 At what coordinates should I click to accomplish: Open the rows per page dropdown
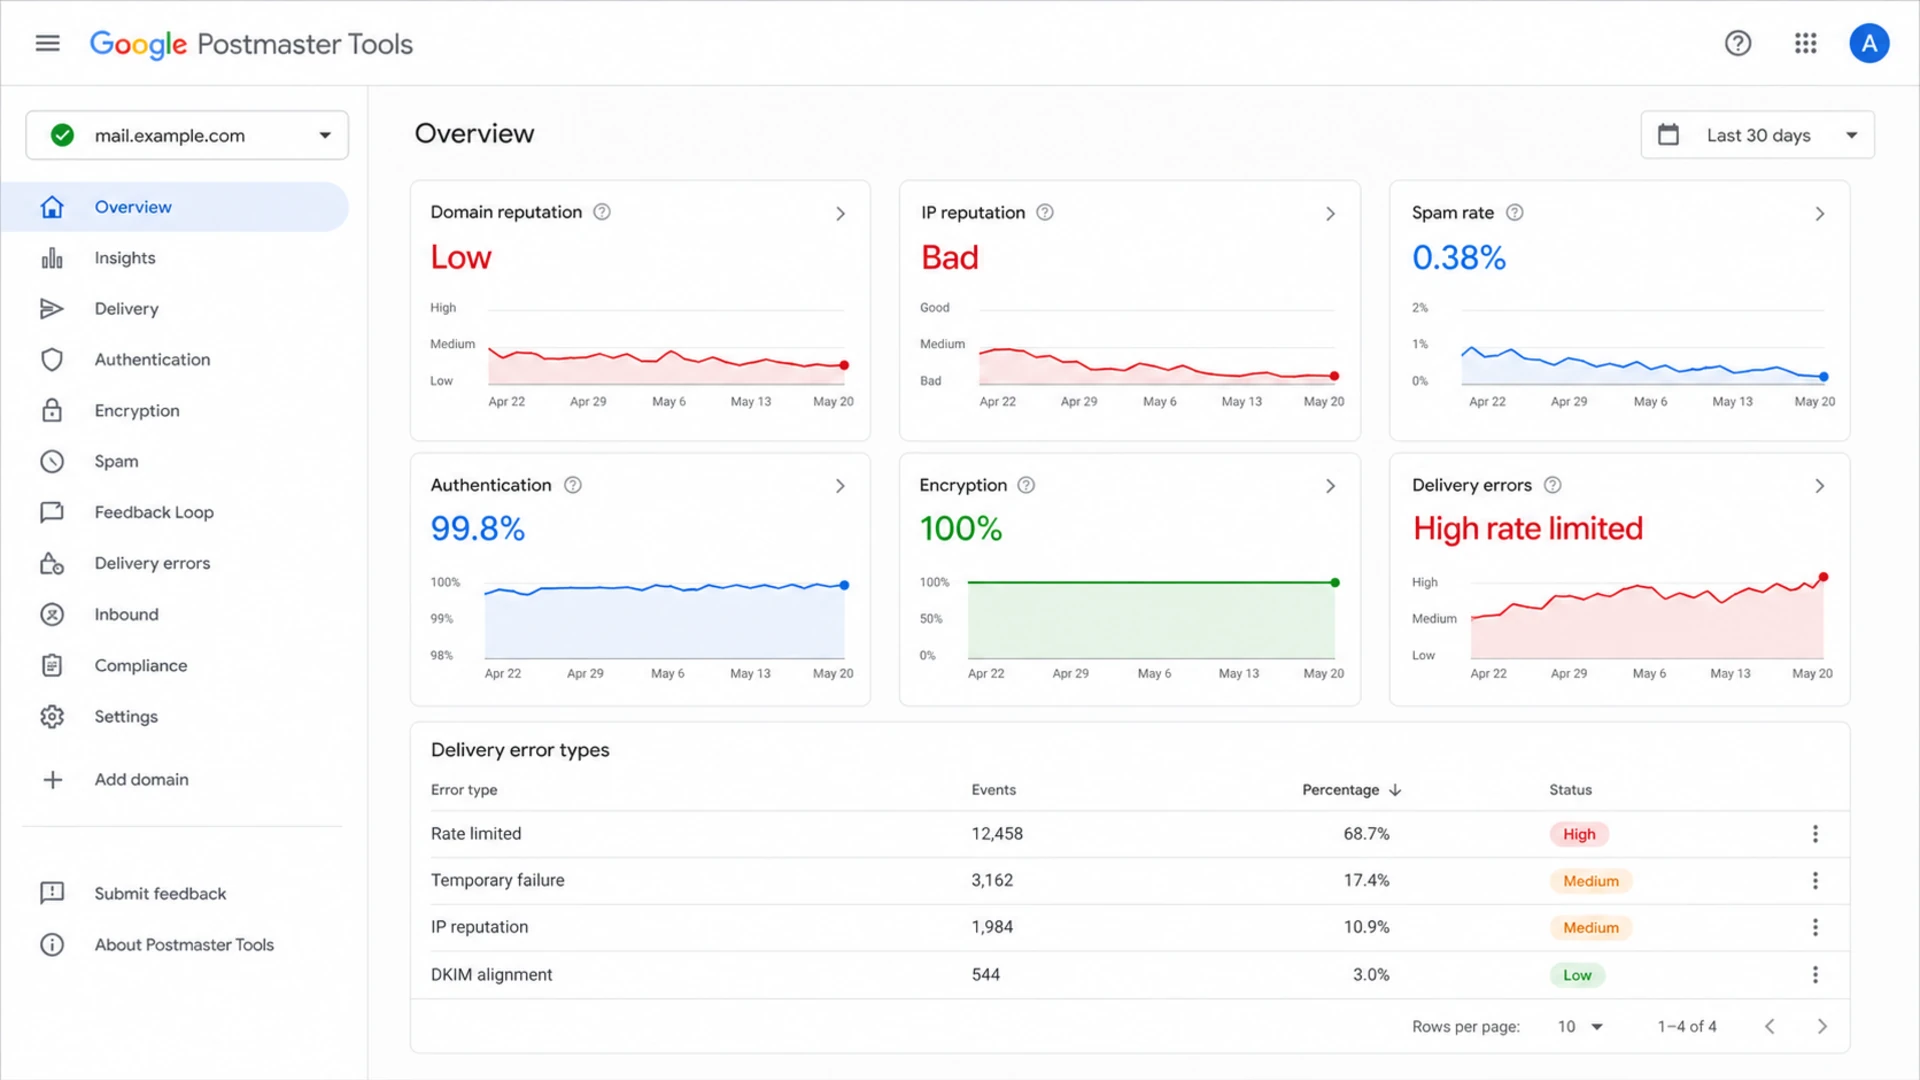pos(1580,1027)
